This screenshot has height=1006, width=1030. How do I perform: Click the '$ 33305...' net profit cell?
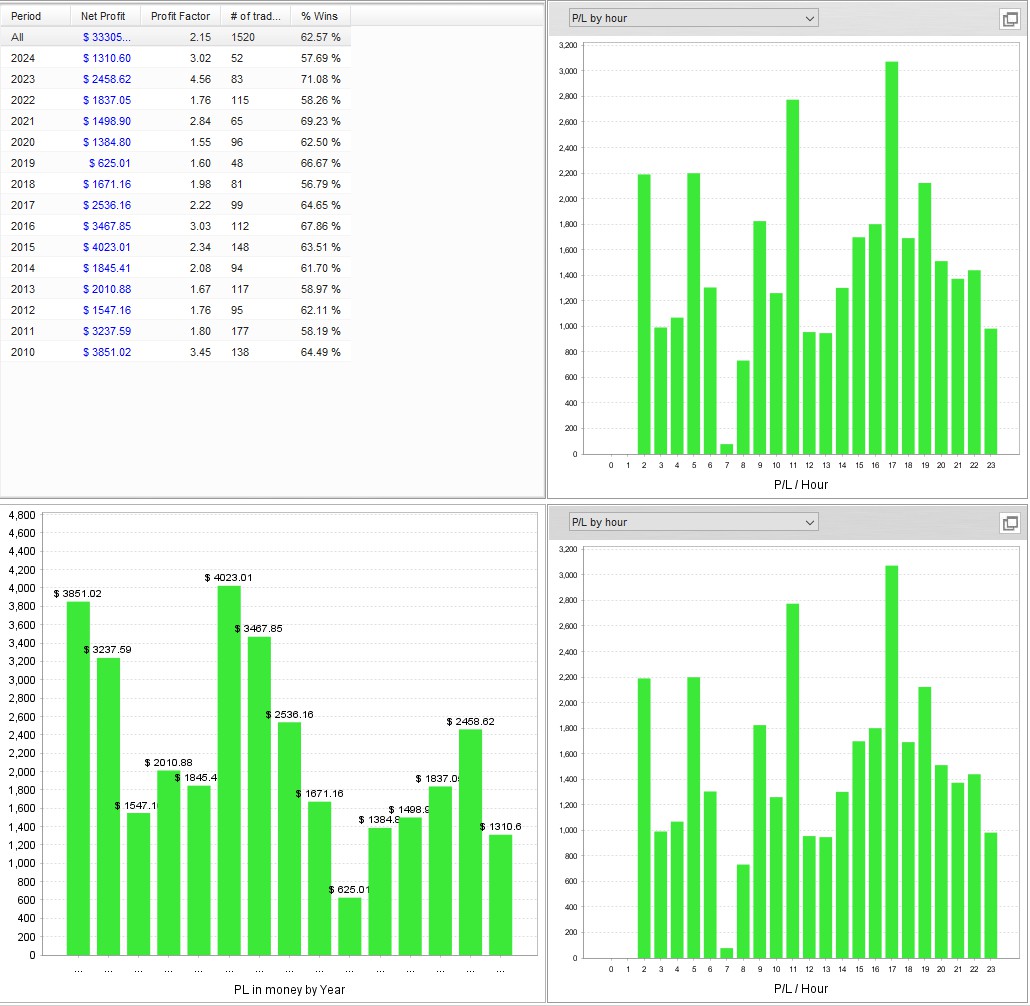click(x=106, y=37)
